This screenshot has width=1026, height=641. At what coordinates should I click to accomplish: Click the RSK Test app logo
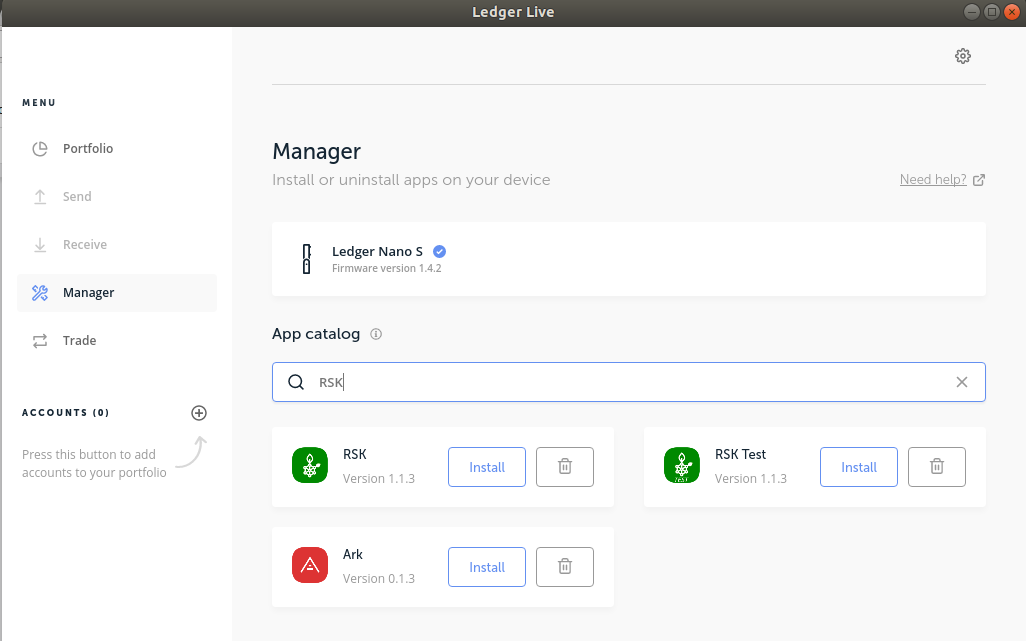pyautogui.click(x=682, y=466)
